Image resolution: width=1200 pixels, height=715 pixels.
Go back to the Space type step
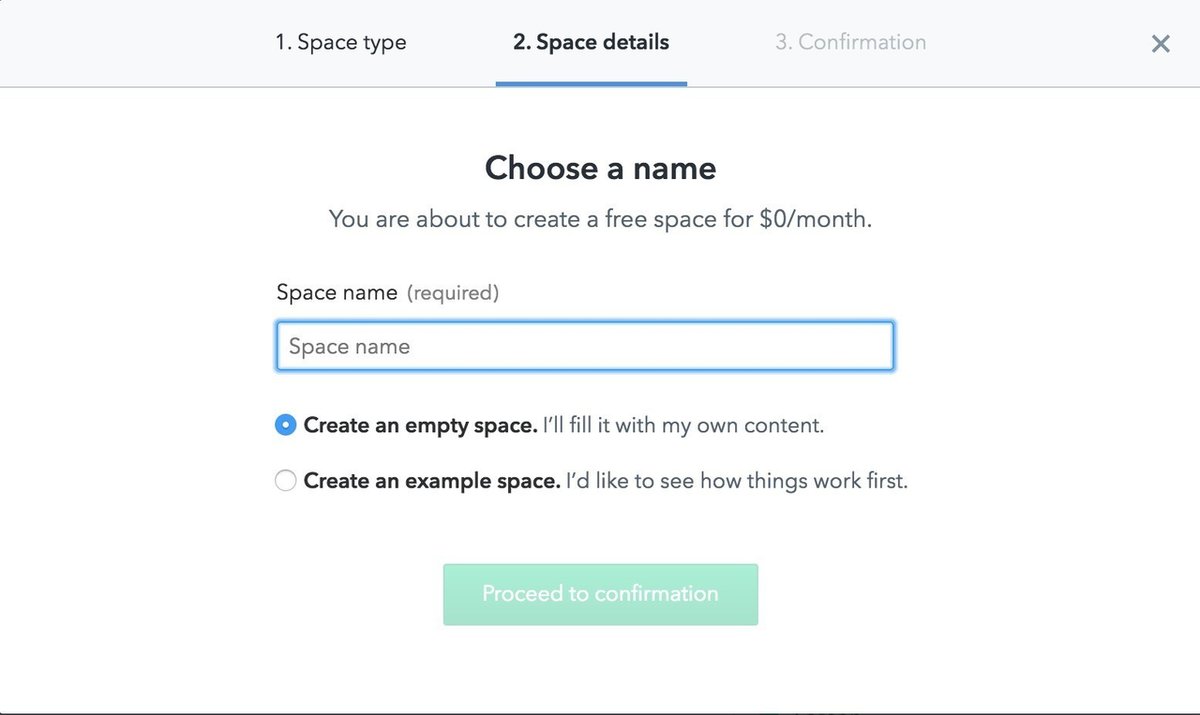(x=341, y=43)
